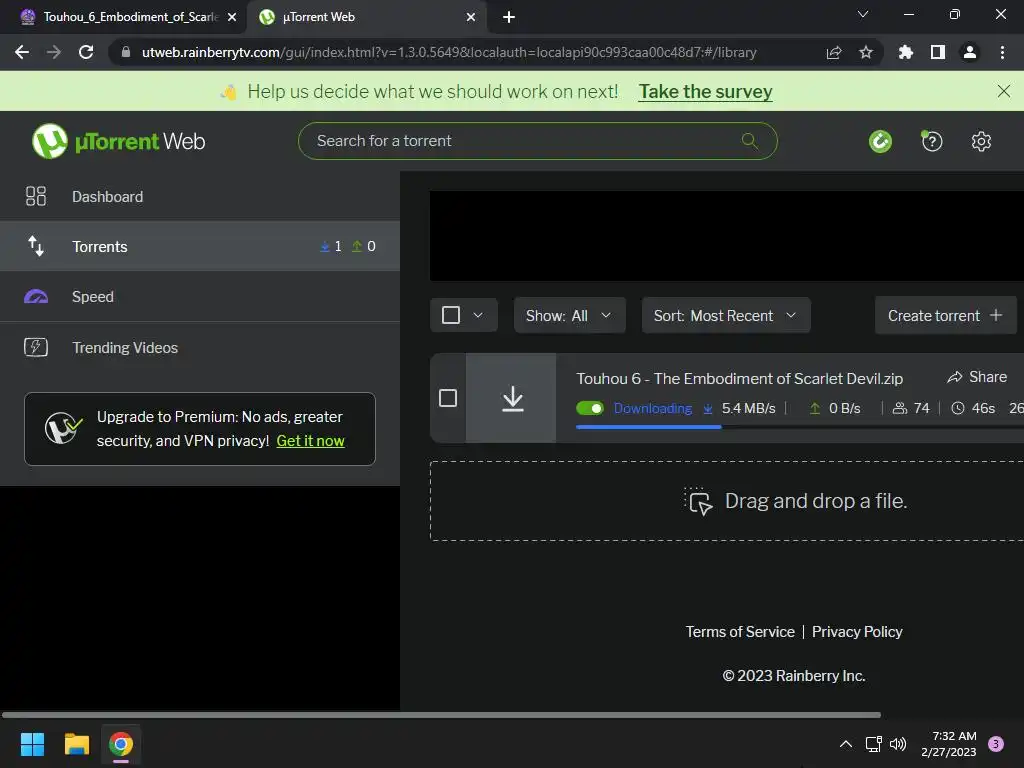
Task: Click the browser address bar URL
Action: (x=449, y=52)
